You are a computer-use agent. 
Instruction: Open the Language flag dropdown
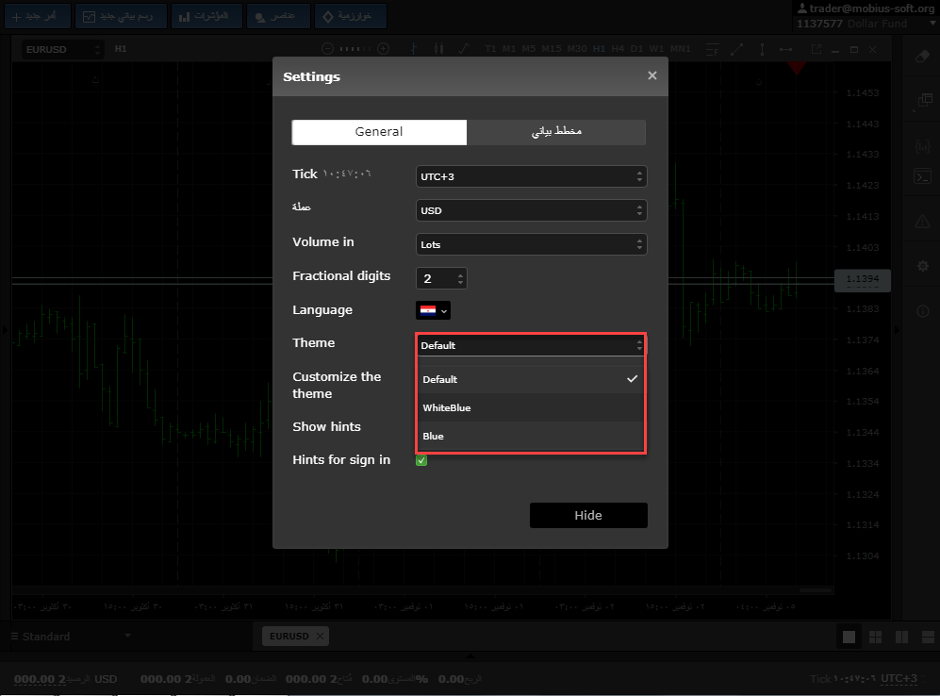click(x=433, y=311)
